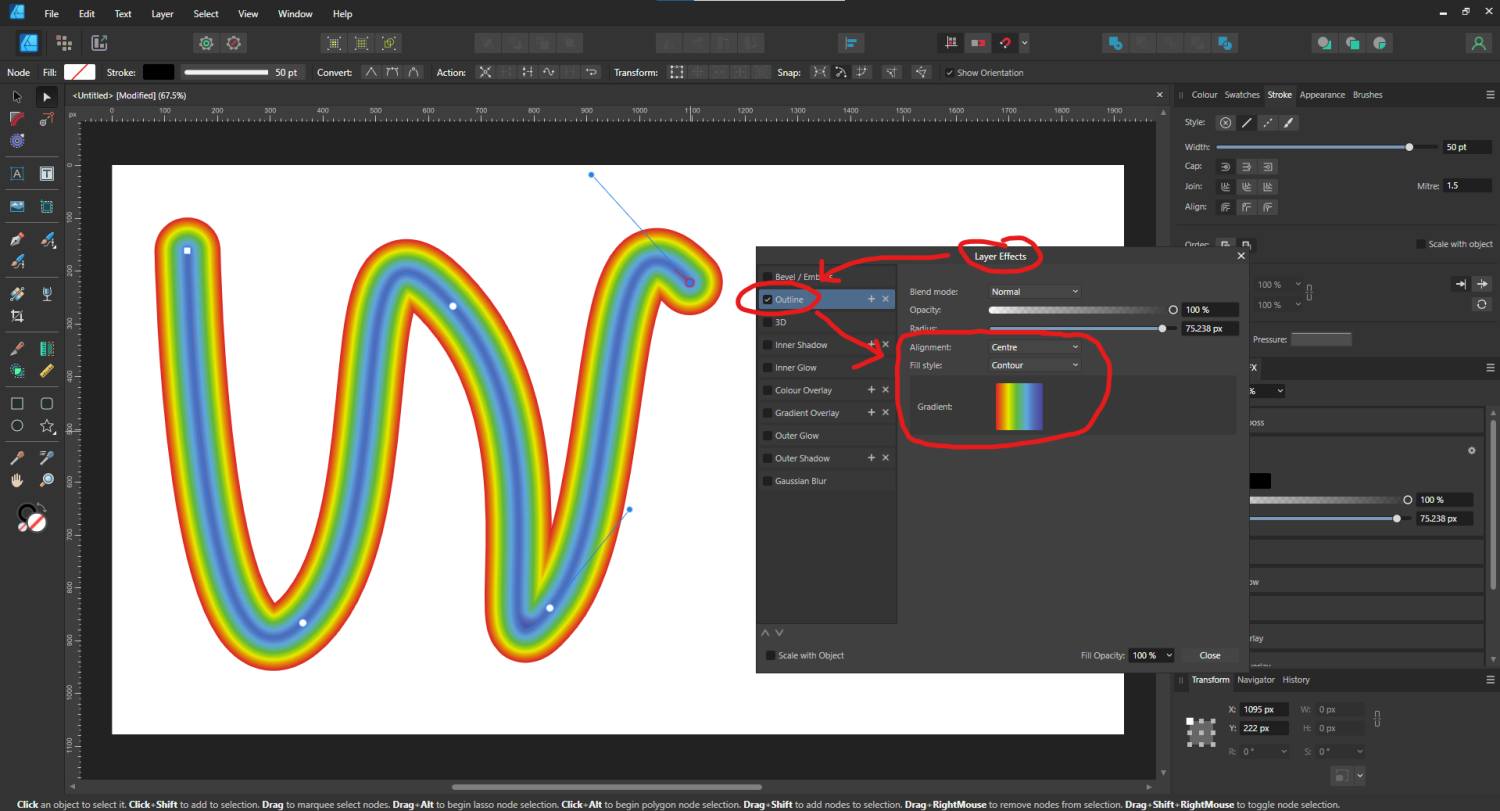Screen dimensions: 1500x811
Task: Pick the Artistic Text tool
Action: tap(17, 174)
